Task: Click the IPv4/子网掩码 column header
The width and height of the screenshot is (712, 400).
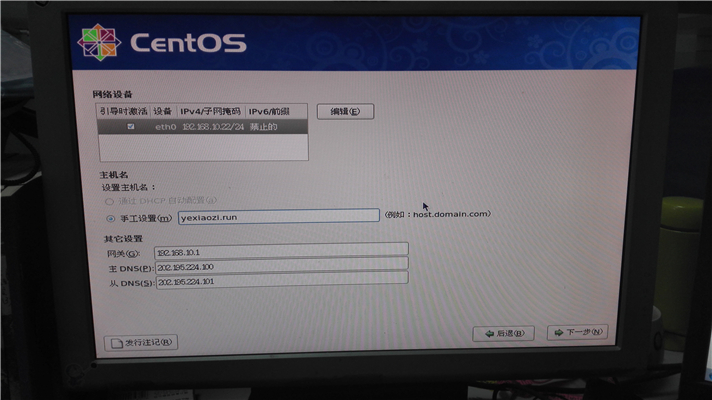Action: pos(210,111)
